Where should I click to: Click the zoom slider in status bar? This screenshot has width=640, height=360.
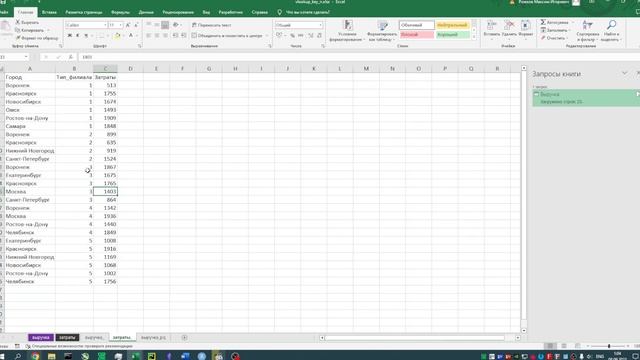[609, 346]
